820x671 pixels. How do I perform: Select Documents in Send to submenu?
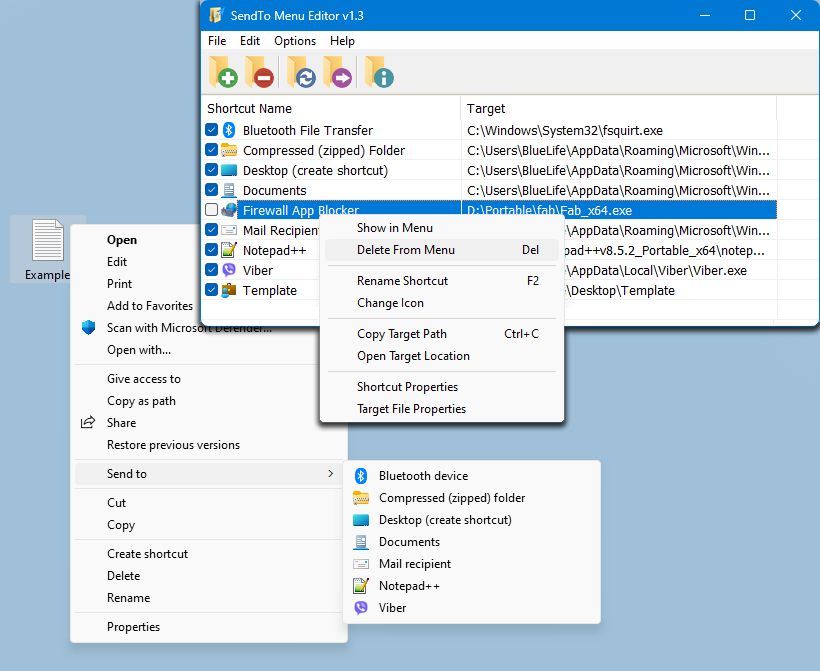coord(472,542)
